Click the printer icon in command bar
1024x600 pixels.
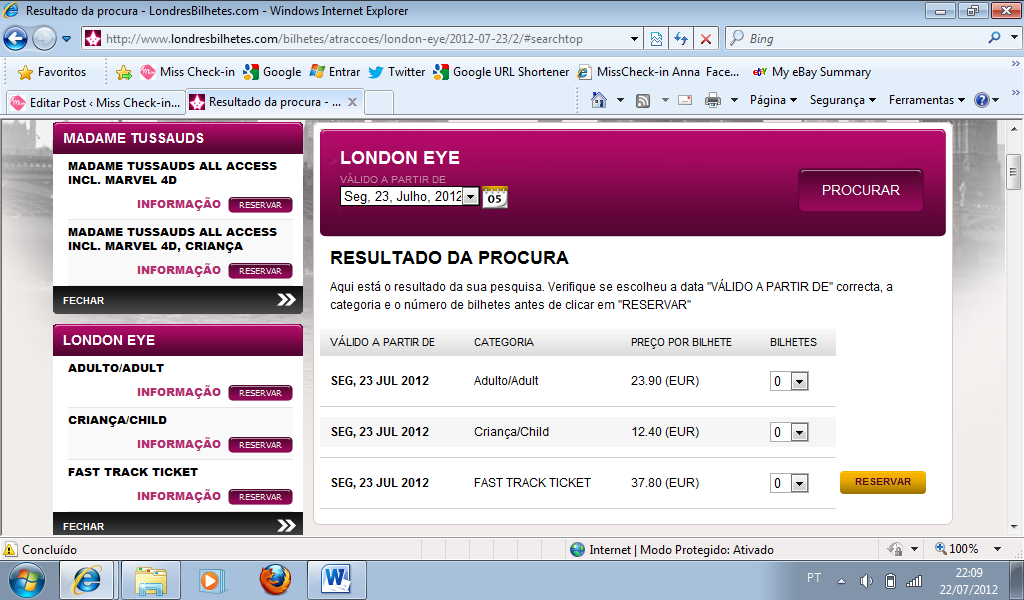coord(712,100)
